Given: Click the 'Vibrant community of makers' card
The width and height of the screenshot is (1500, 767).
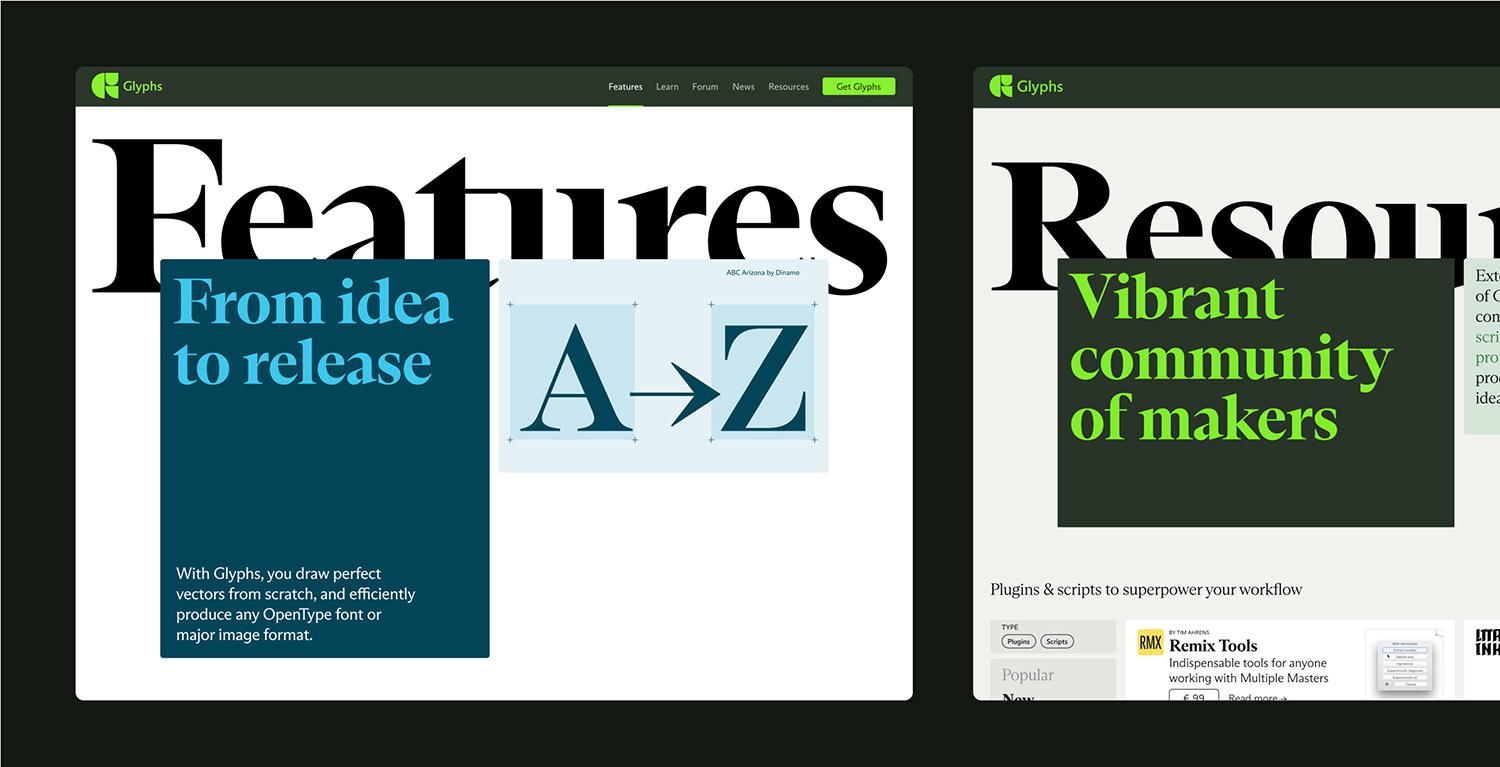Looking at the screenshot, I should click(x=1255, y=392).
